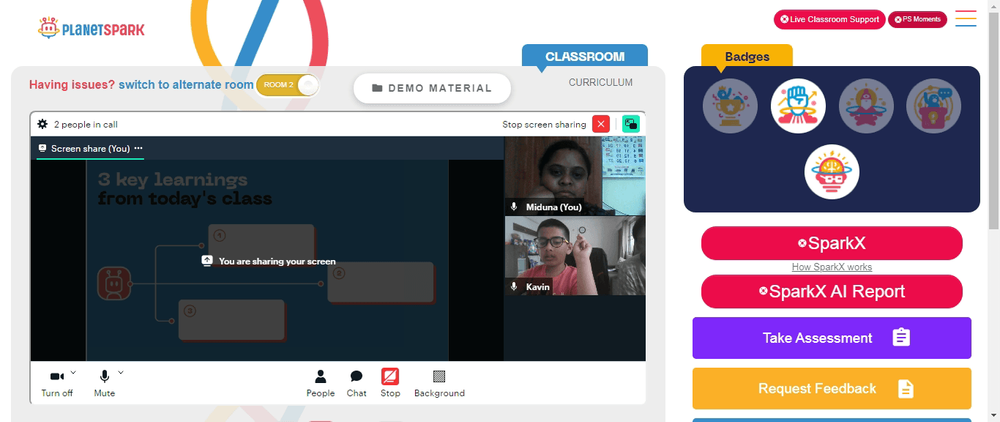
Task: Turn off camera icon
Action: 57,377
